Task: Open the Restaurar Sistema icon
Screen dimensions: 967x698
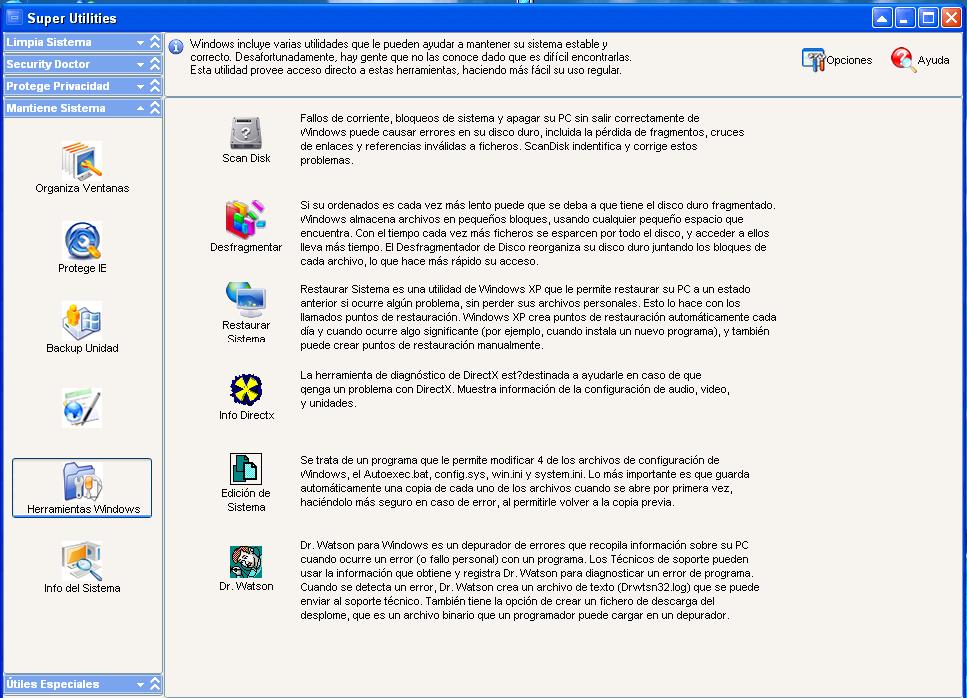Action: [246, 299]
